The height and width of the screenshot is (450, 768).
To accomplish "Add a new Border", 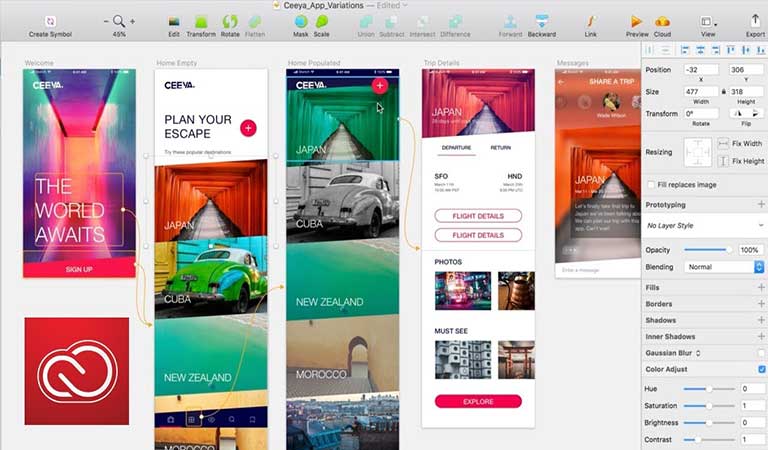I will [761, 304].
